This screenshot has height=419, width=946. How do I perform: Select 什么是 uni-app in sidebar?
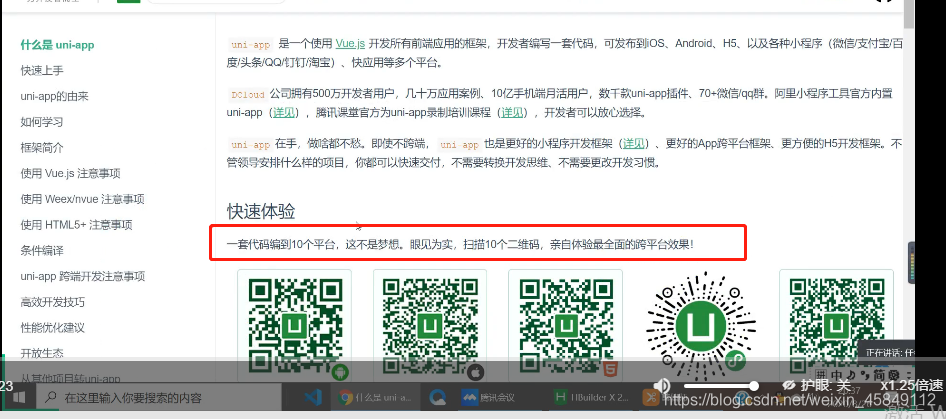(57, 45)
